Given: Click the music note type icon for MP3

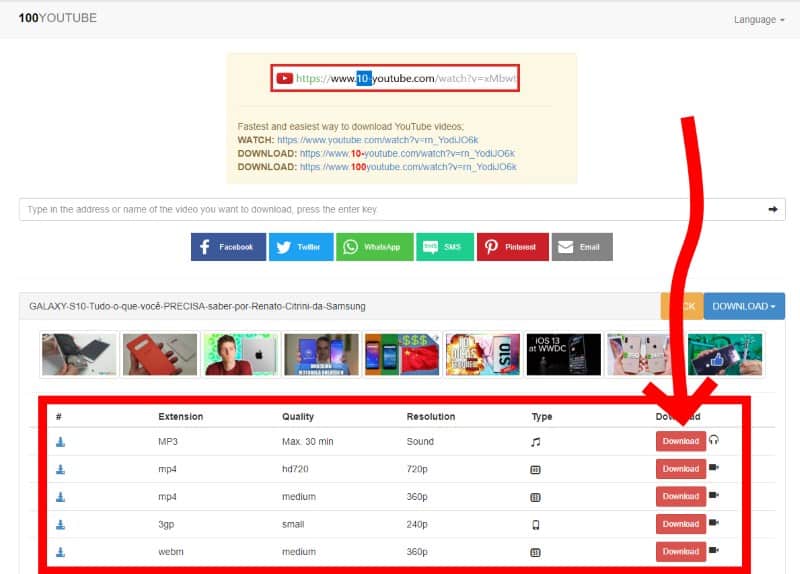Looking at the screenshot, I should [x=535, y=442].
